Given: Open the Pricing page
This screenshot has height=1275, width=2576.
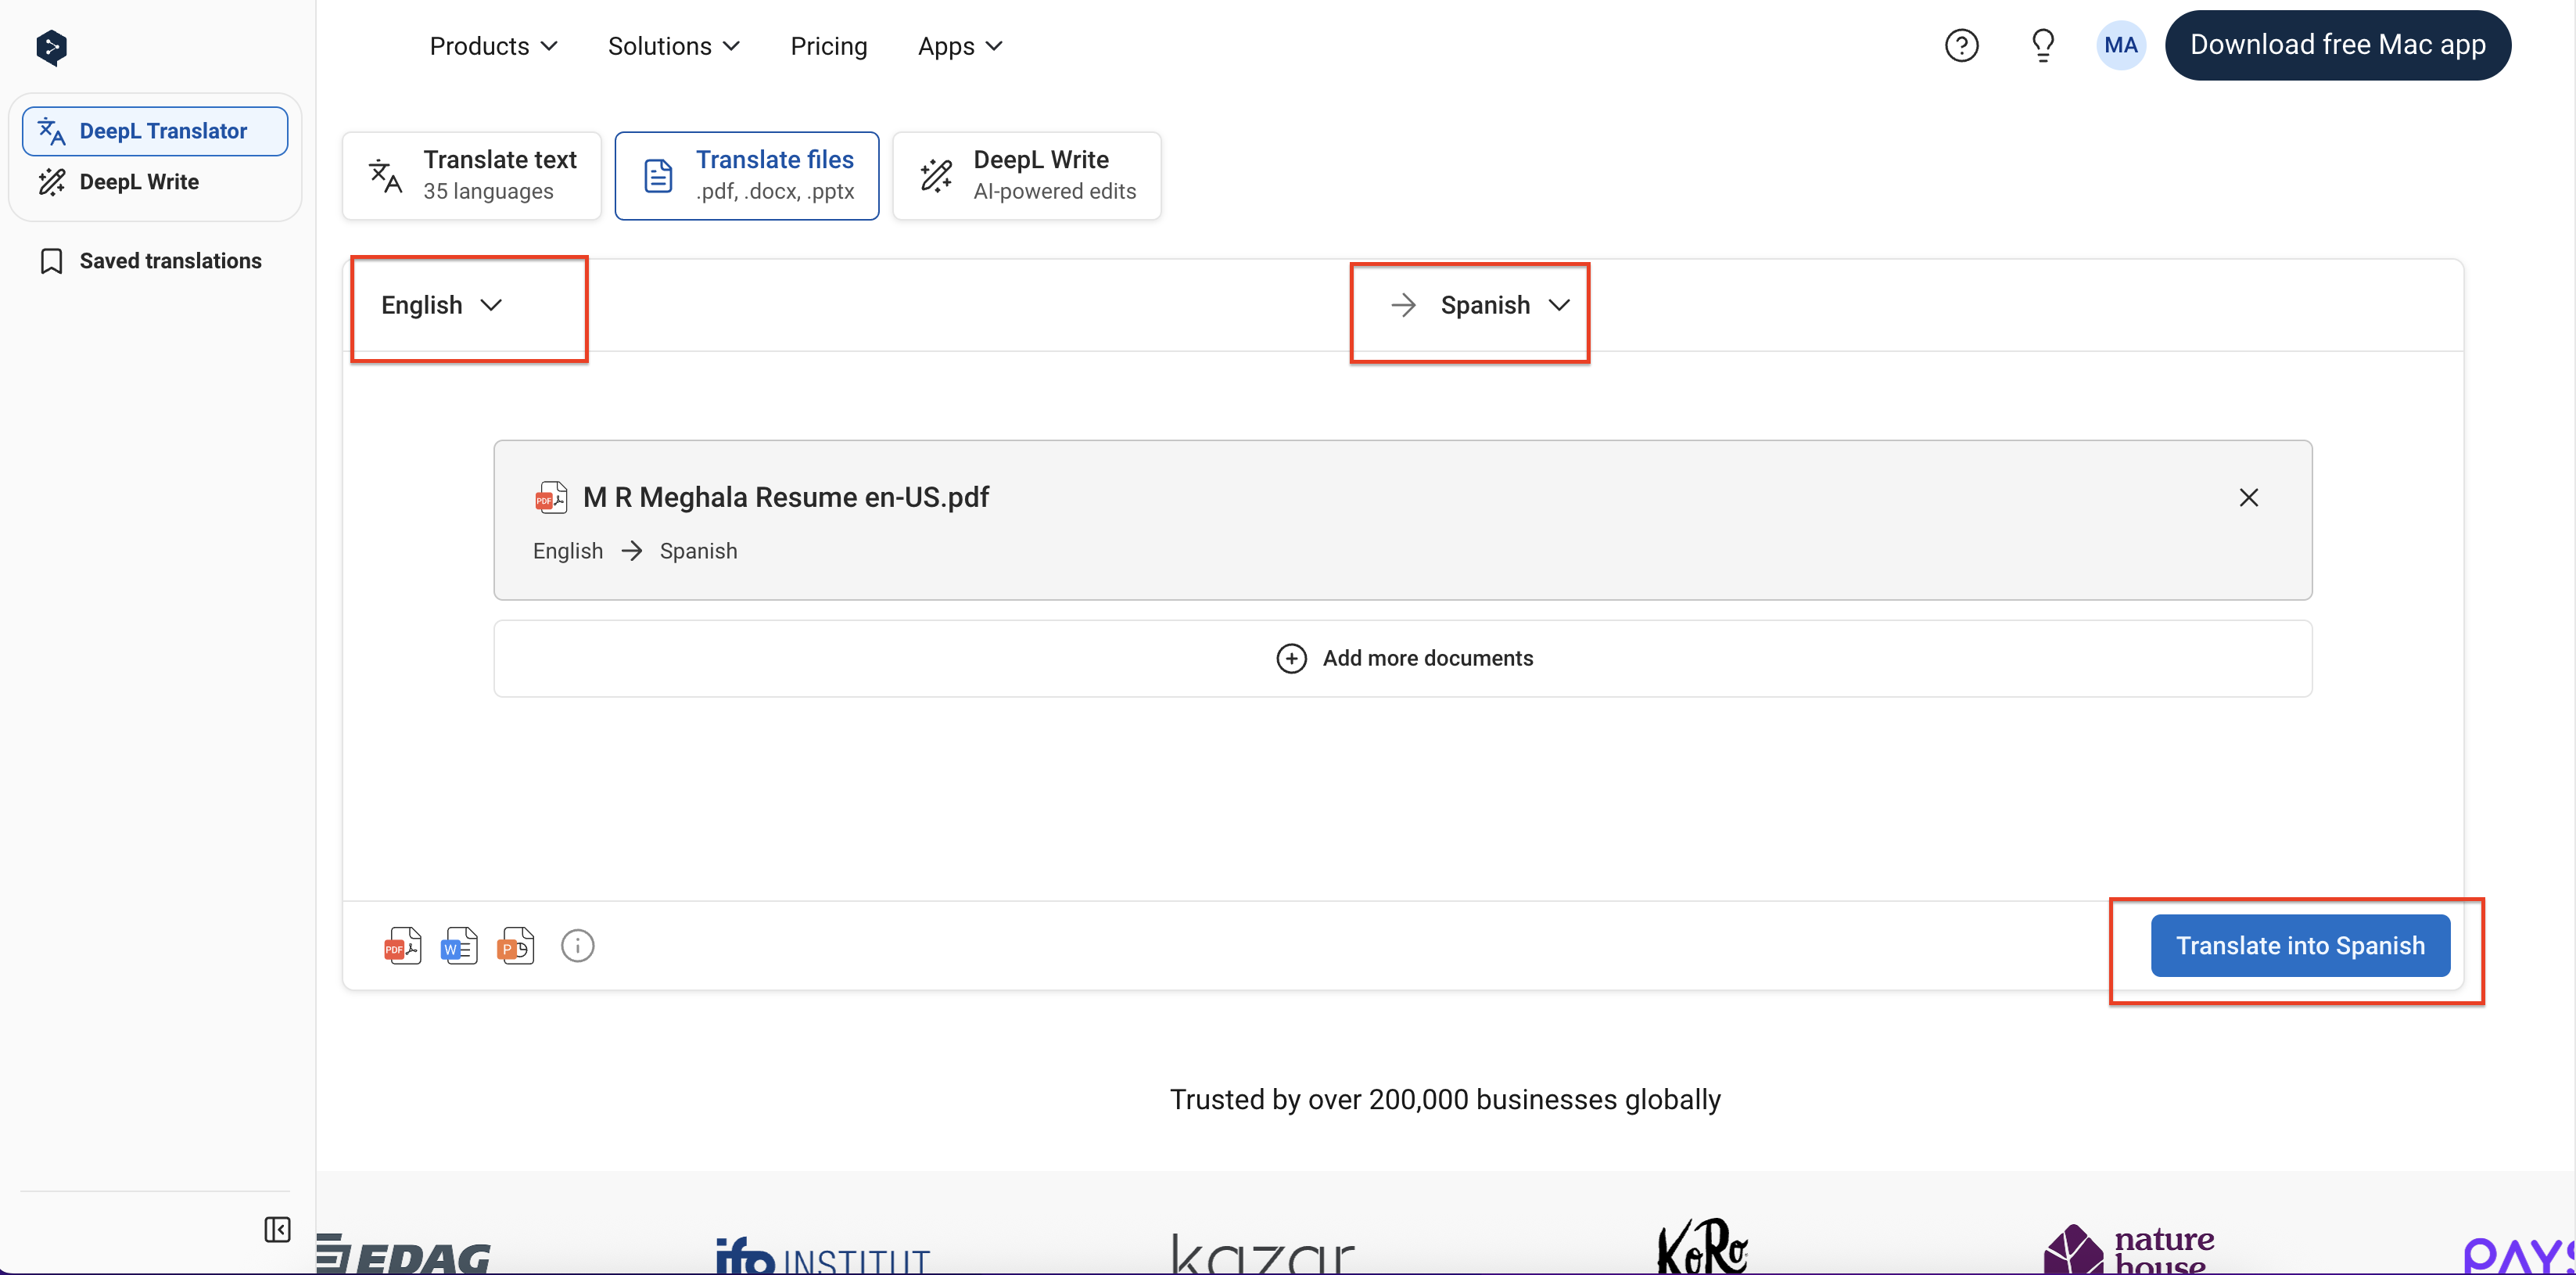Looking at the screenshot, I should [x=828, y=46].
